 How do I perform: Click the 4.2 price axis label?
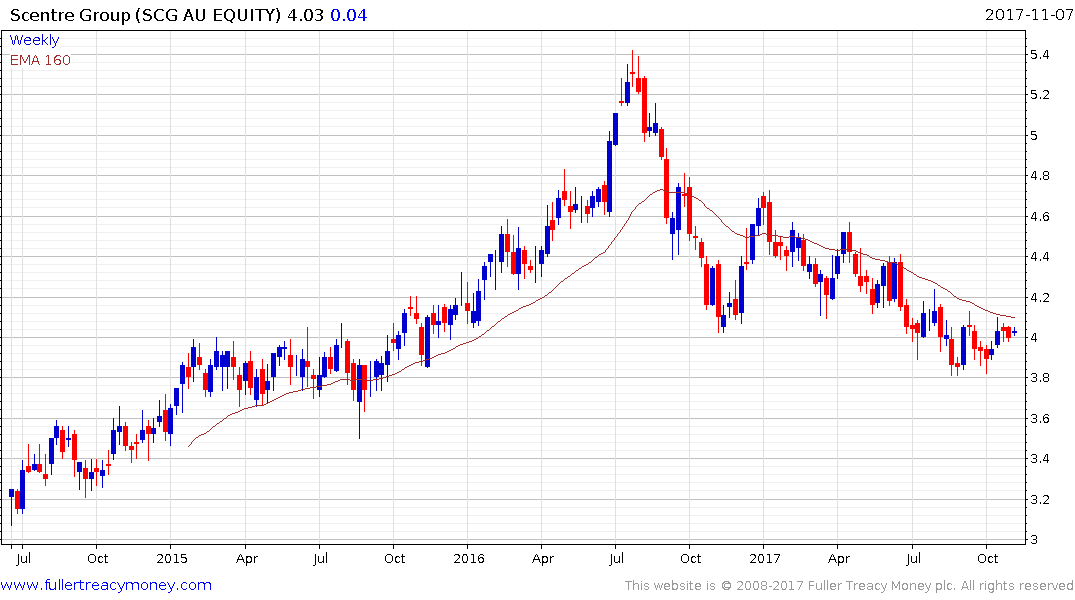[1039, 298]
